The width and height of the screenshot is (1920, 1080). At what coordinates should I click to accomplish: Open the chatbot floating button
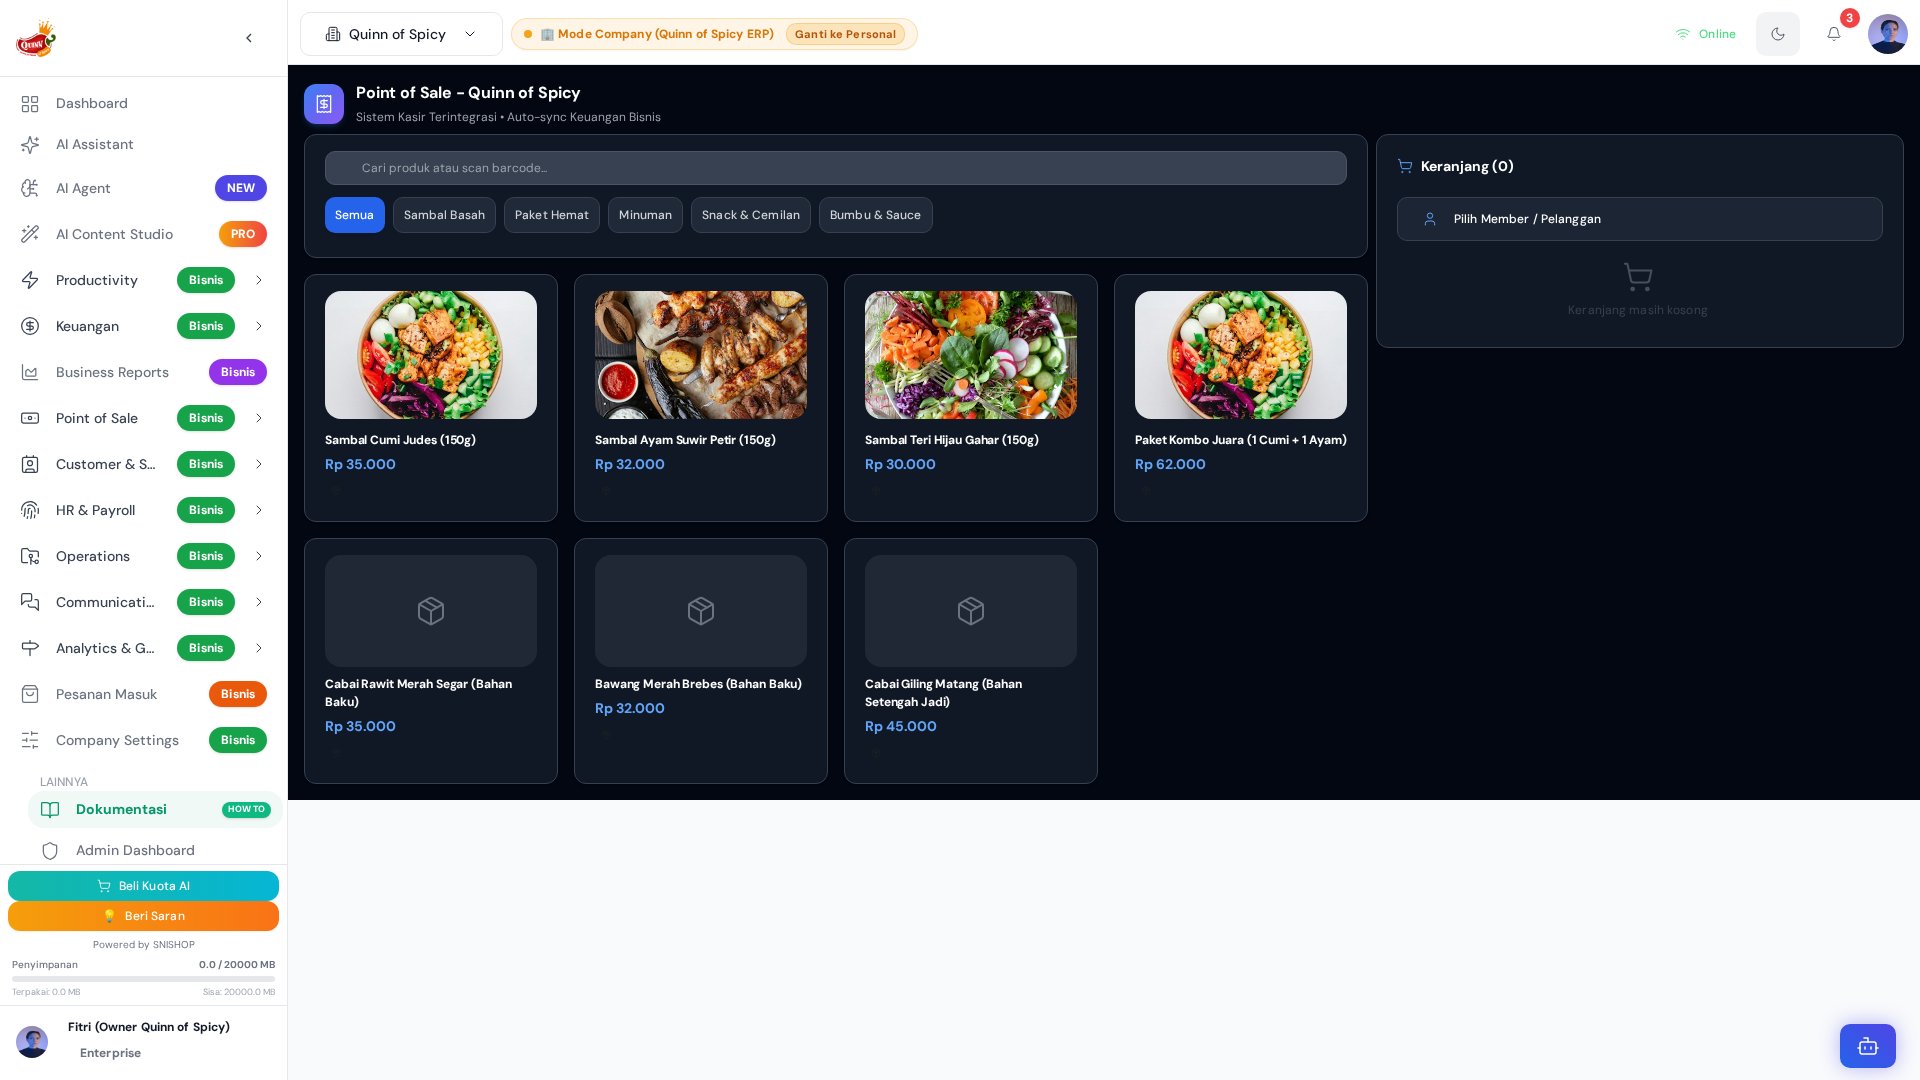click(1867, 1046)
